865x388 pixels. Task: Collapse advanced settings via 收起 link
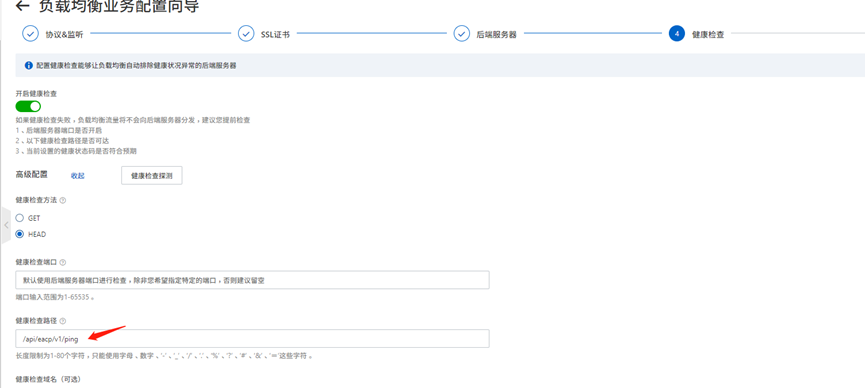pyautogui.click(x=78, y=176)
